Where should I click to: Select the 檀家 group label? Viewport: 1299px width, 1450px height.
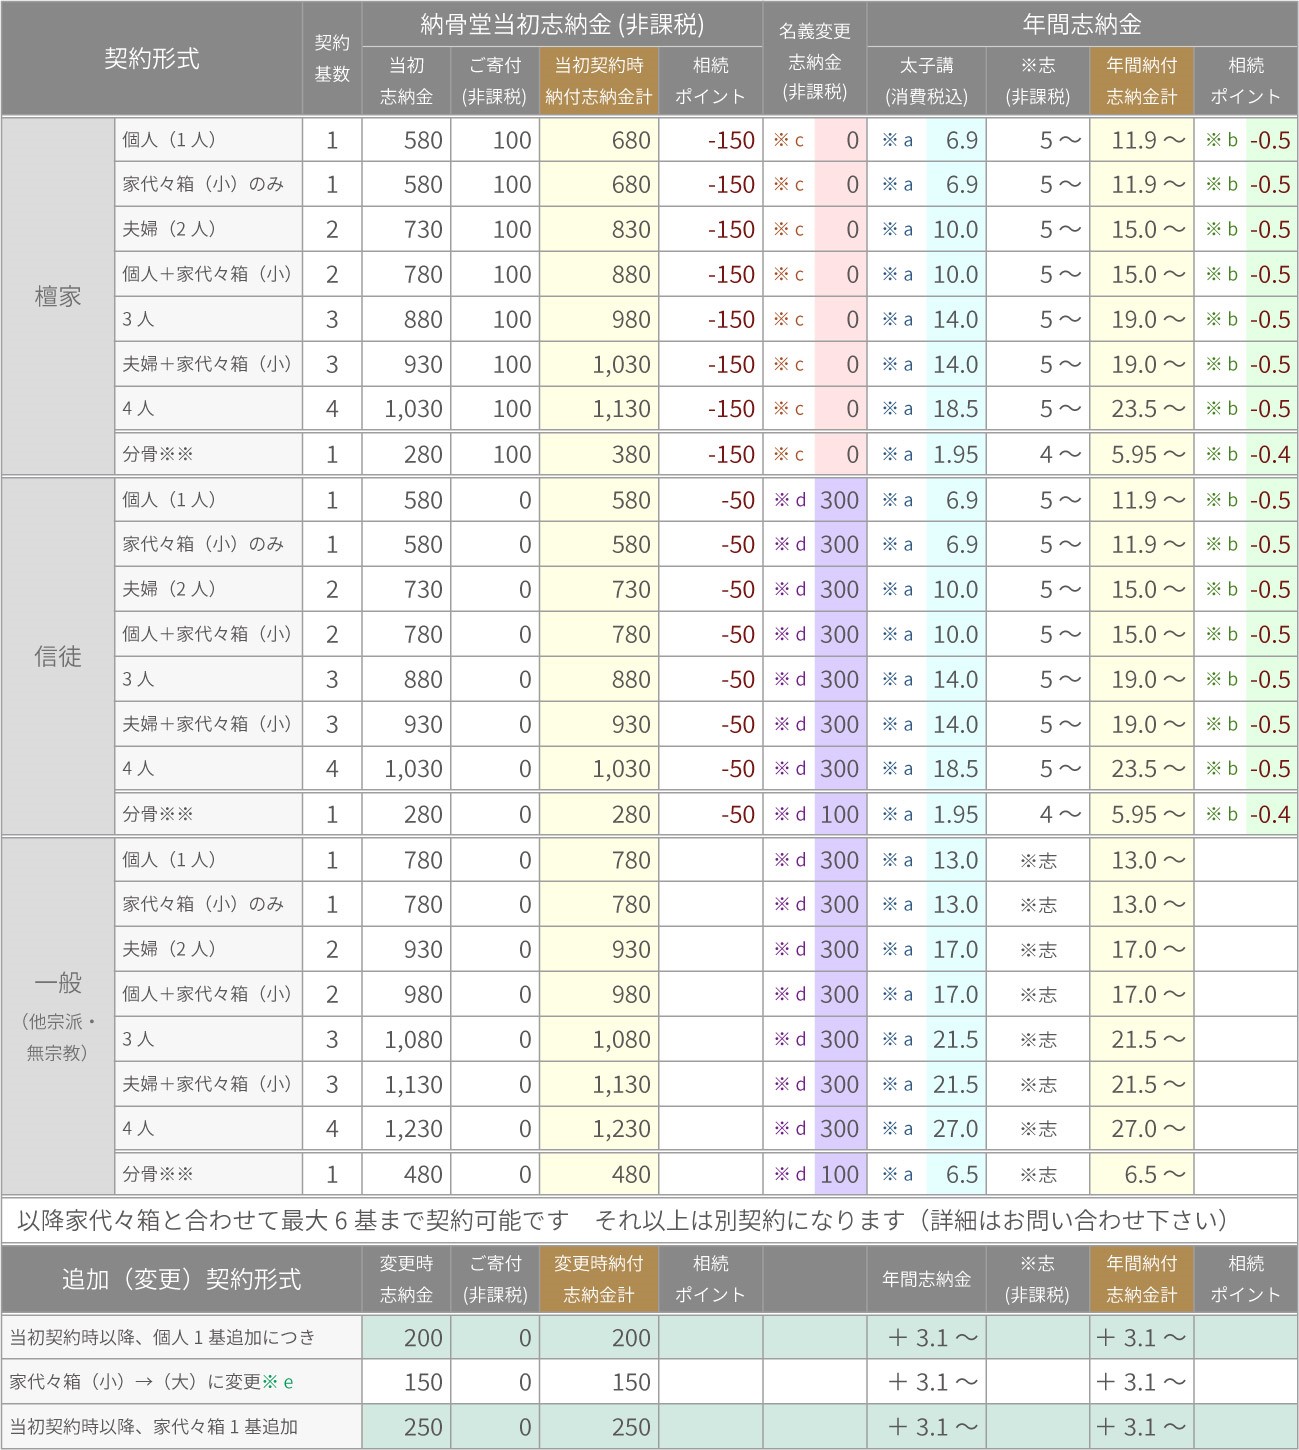58,296
